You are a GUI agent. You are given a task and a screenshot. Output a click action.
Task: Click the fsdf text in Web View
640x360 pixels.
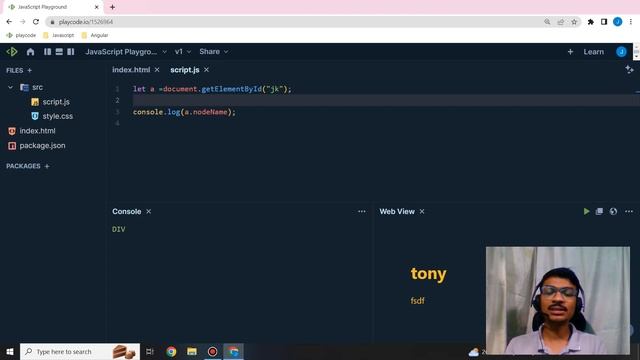[418, 301]
